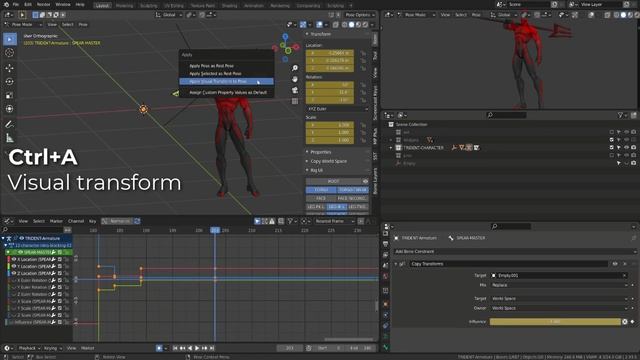The image size is (640, 360).
Task: Open Pose Mode dropdown in main viewport
Action: [24, 24]
